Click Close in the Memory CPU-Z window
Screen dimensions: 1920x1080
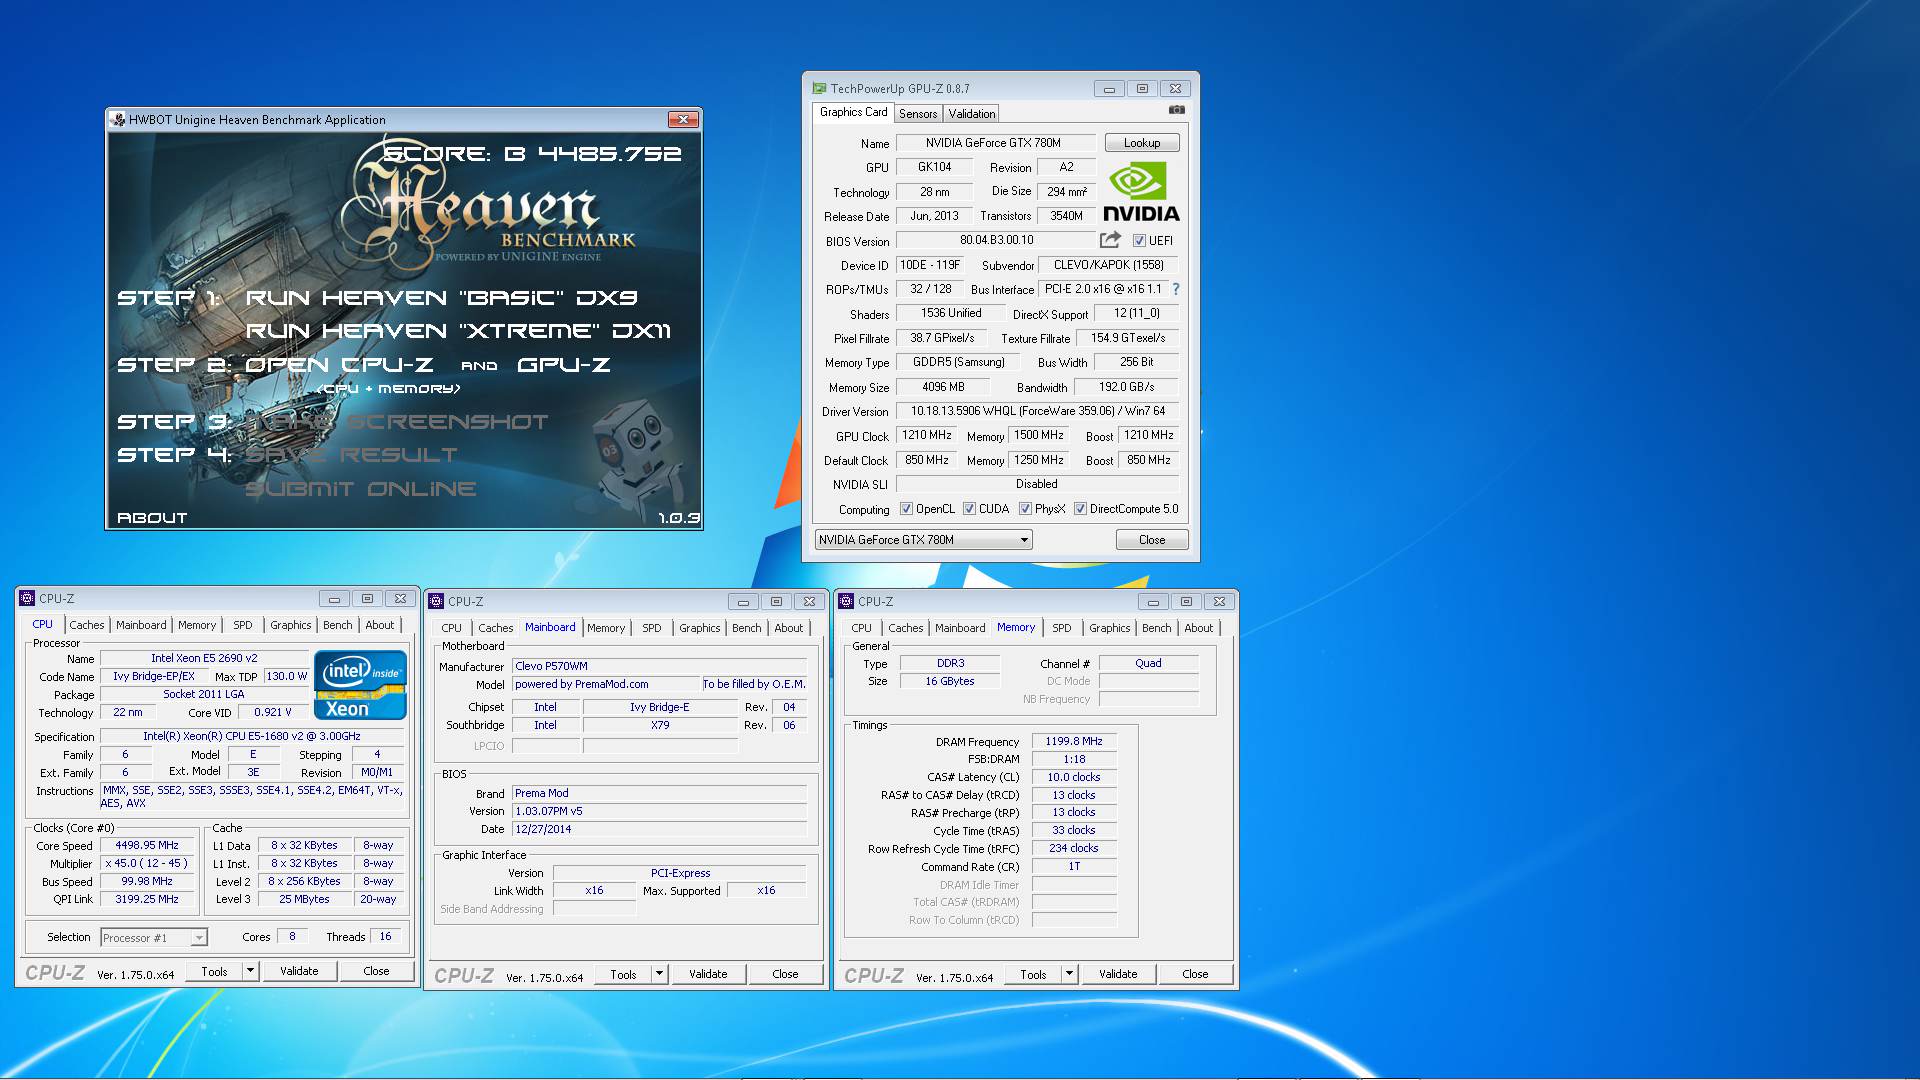tap(1195, 974)
